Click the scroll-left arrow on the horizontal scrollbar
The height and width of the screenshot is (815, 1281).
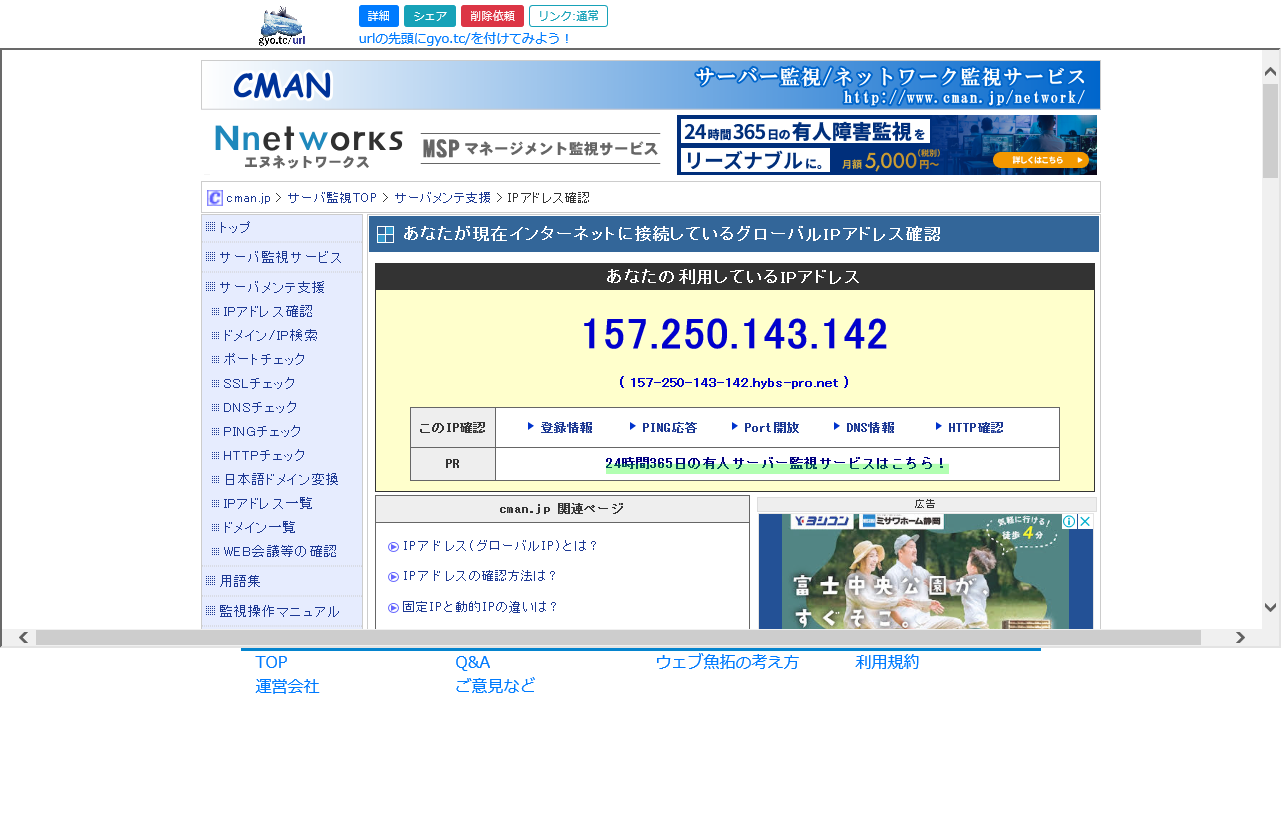22,638
